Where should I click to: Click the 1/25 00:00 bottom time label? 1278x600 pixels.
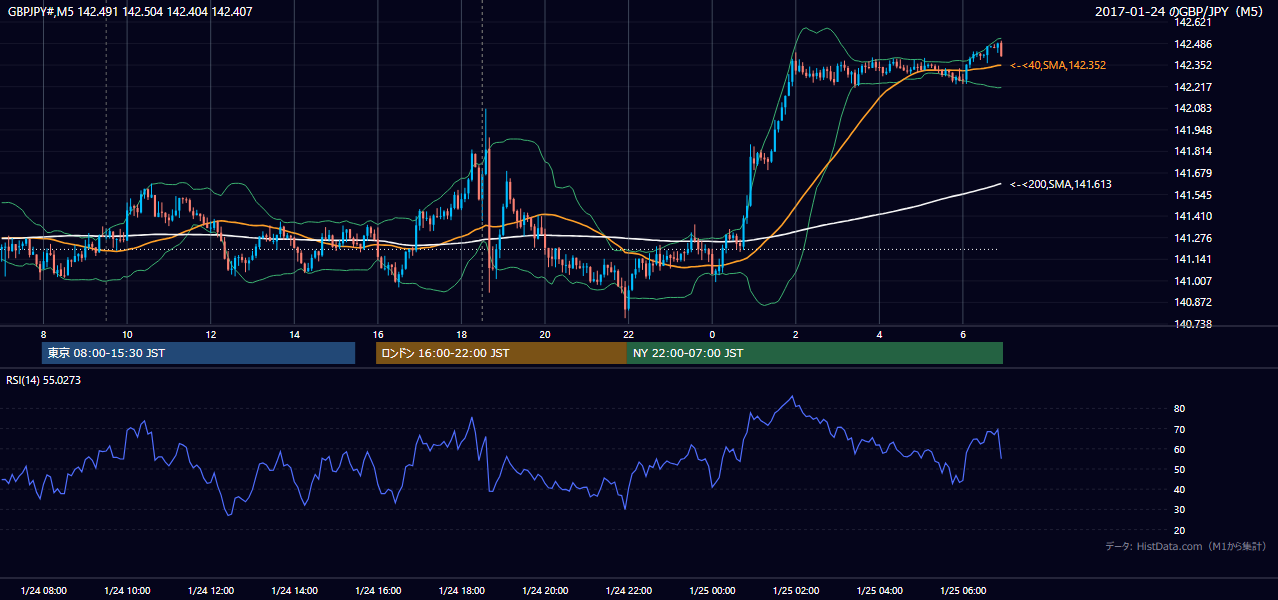(712, 591)
